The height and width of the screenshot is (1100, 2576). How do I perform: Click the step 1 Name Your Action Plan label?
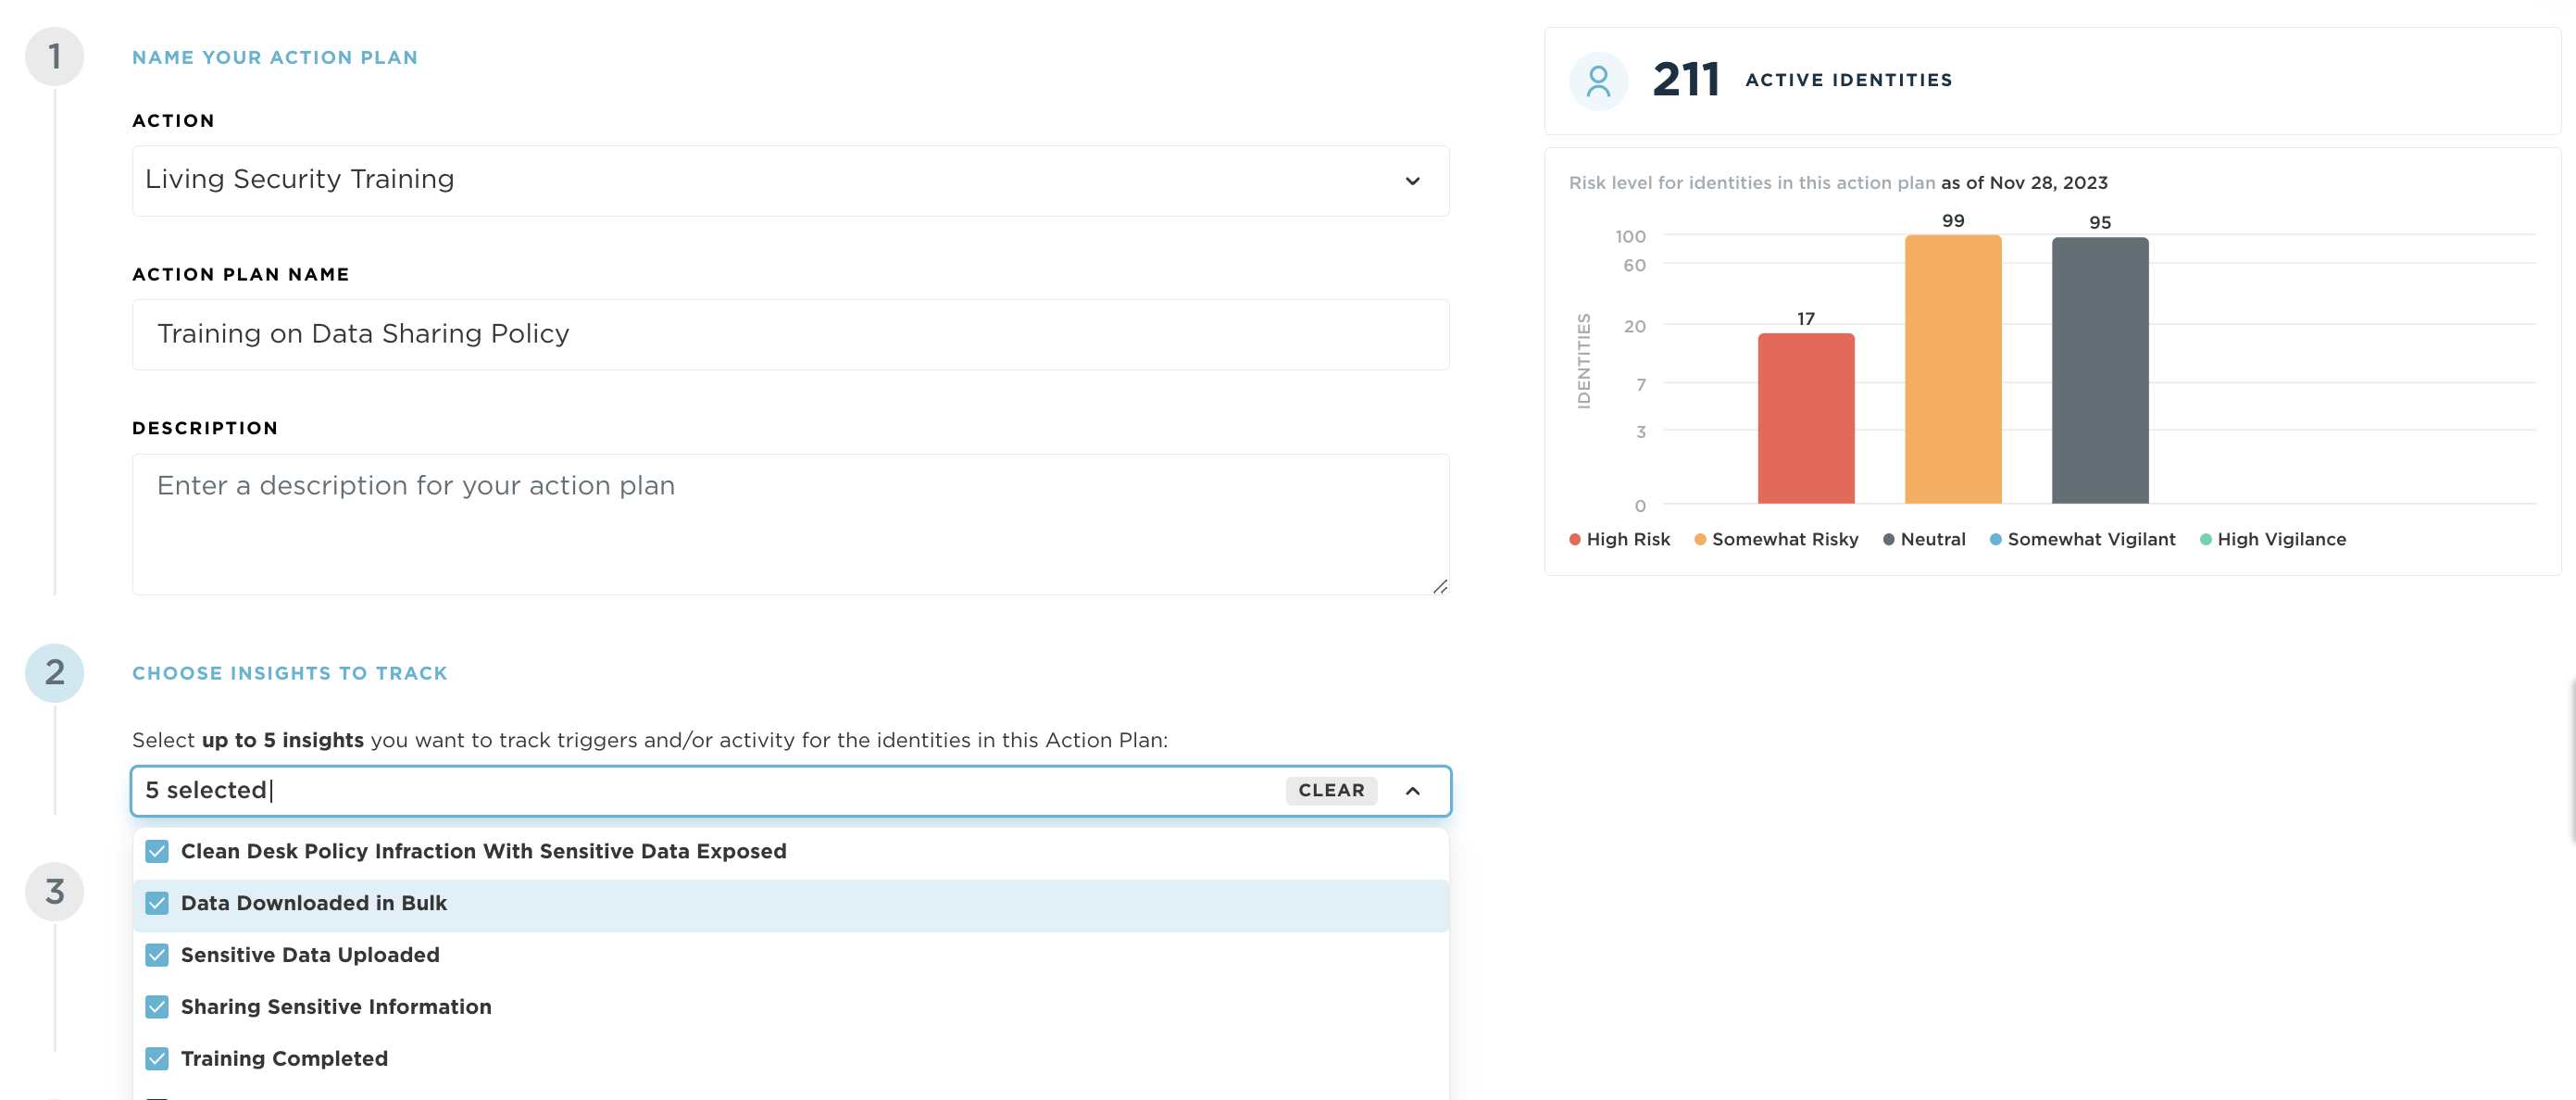pos(273,56)
